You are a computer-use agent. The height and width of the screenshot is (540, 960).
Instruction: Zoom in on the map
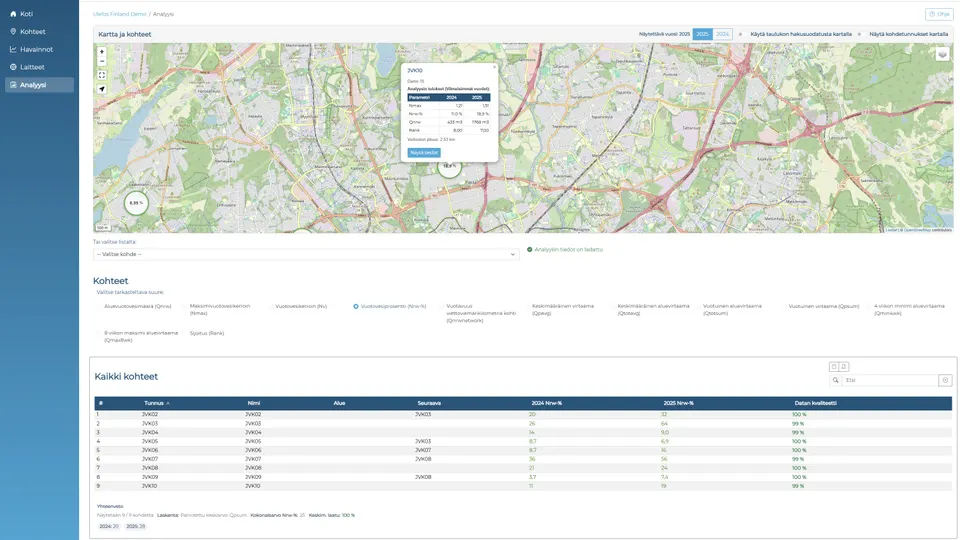click(x=102, y=51)
